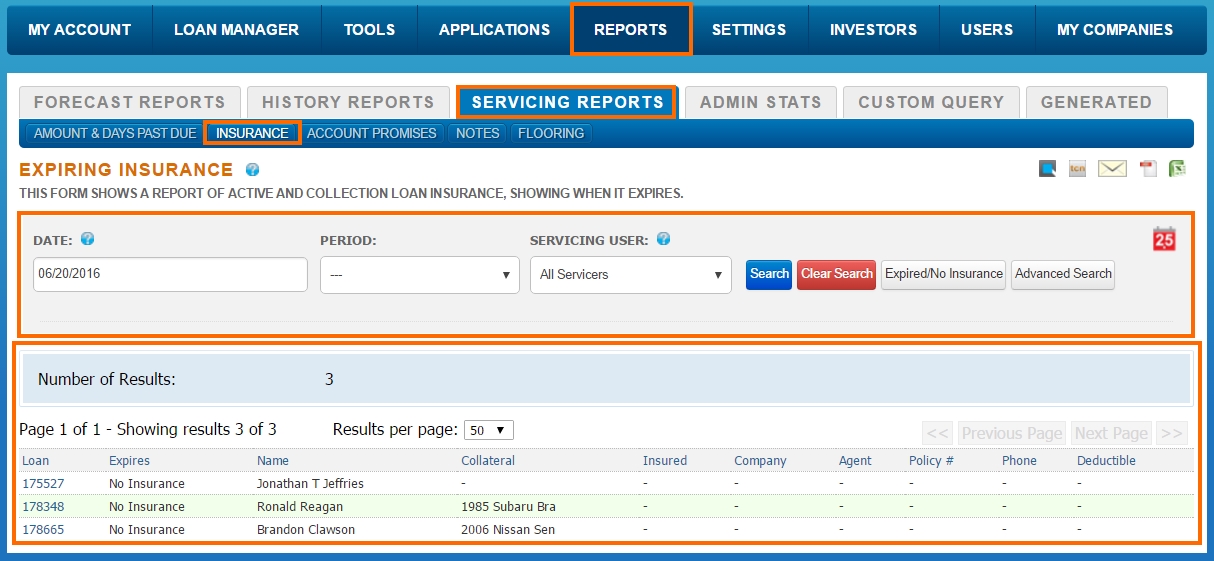Image resolution: width=1214 pixels, height=561 pixels.
Task: Open the red calendar 25 icon
Action: (x=1164, y=239)
